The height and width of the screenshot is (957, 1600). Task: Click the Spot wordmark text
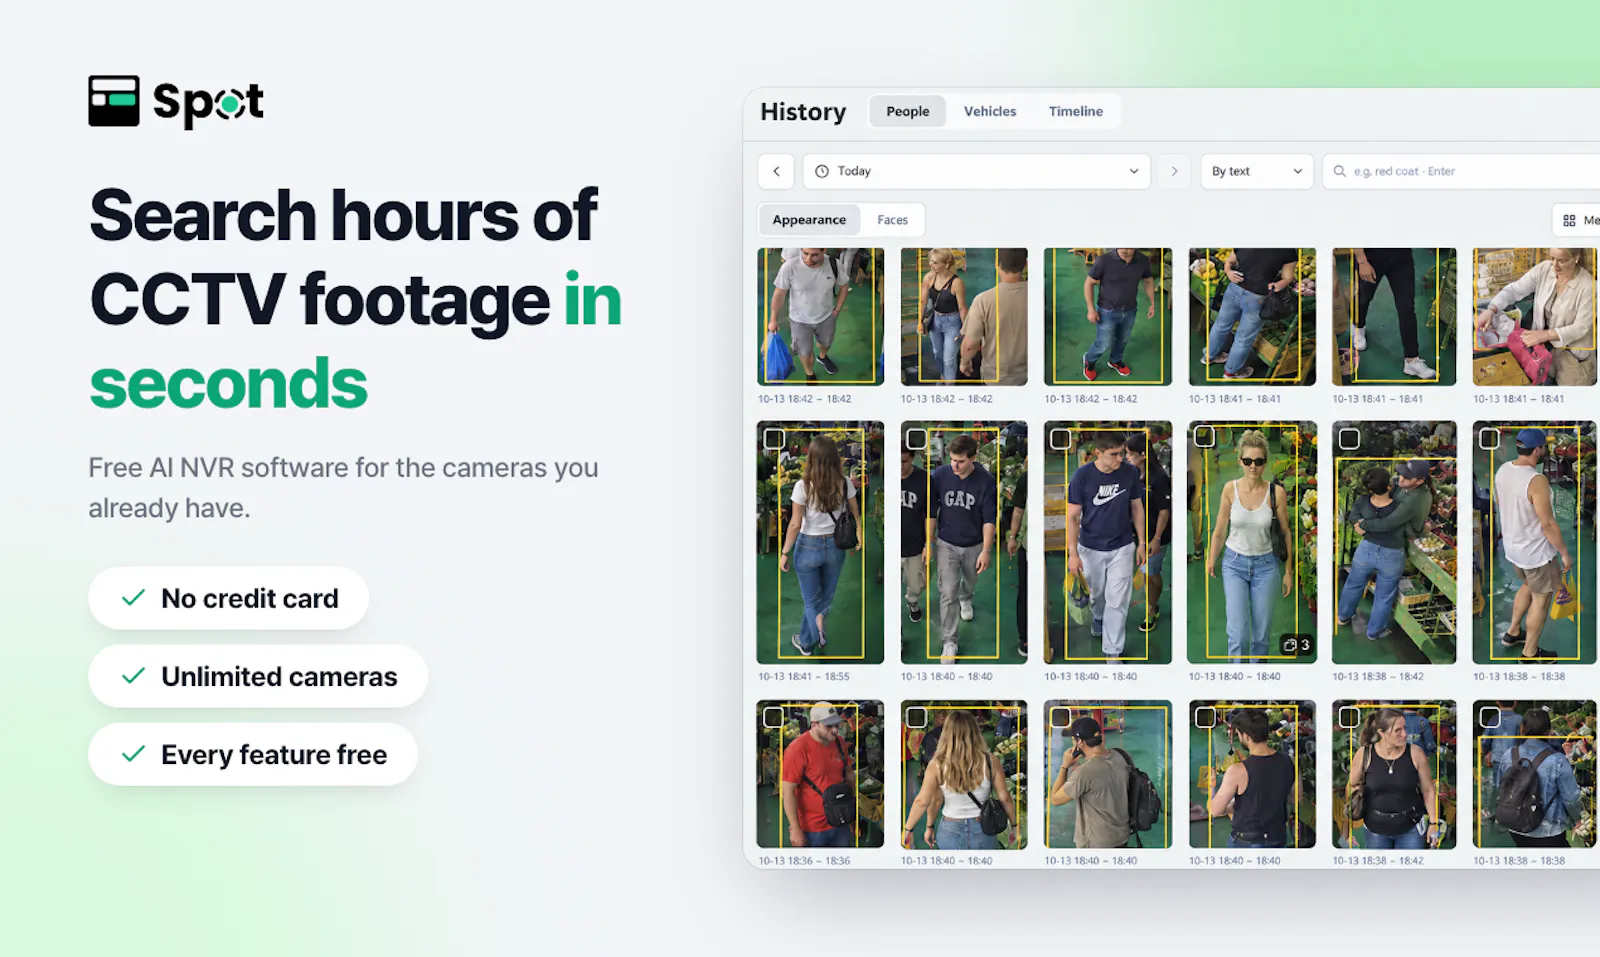[x=208, y=102]
